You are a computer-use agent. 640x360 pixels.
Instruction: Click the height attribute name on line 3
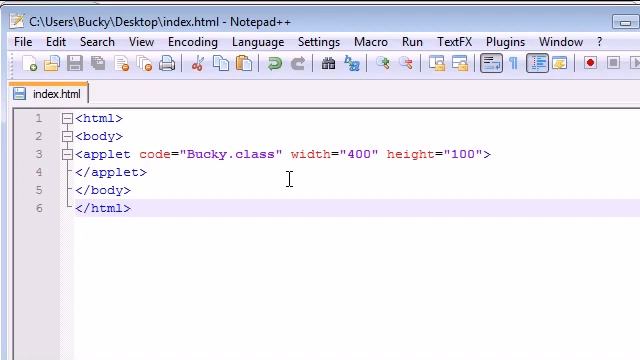(410, 154)
